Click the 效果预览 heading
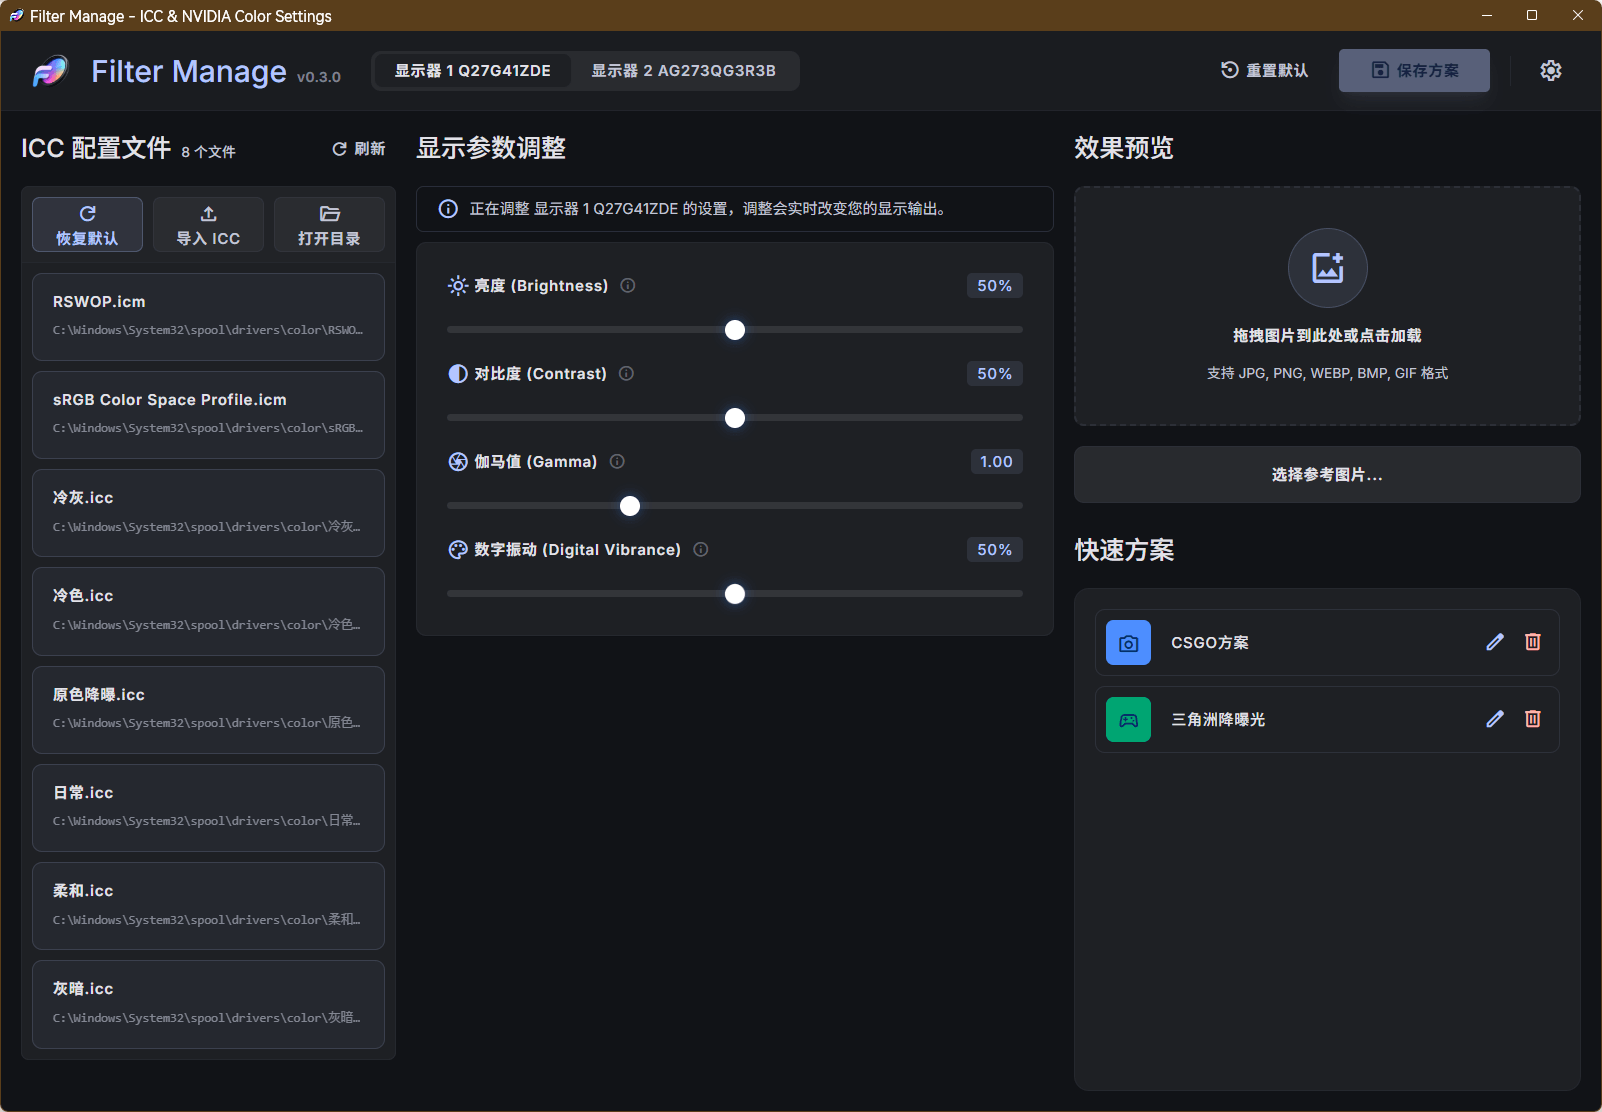Image resolution: width=1602 pixels, height=1112 pixels. click(x=1124, y=148)
